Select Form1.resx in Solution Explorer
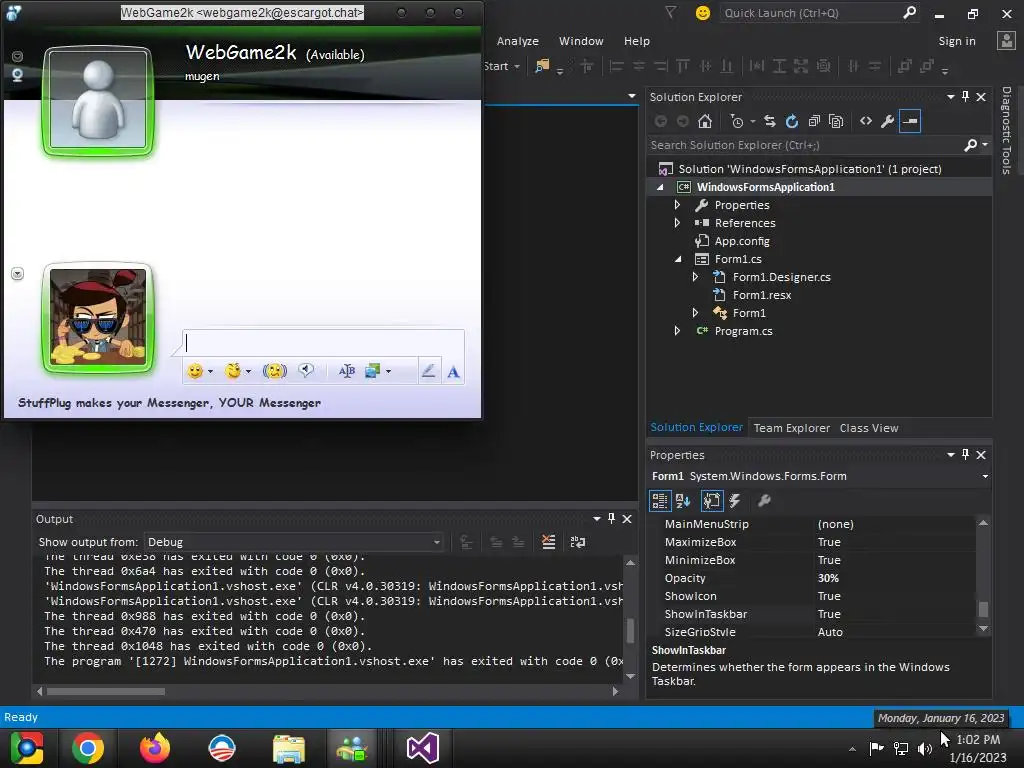 coord(761,295)
